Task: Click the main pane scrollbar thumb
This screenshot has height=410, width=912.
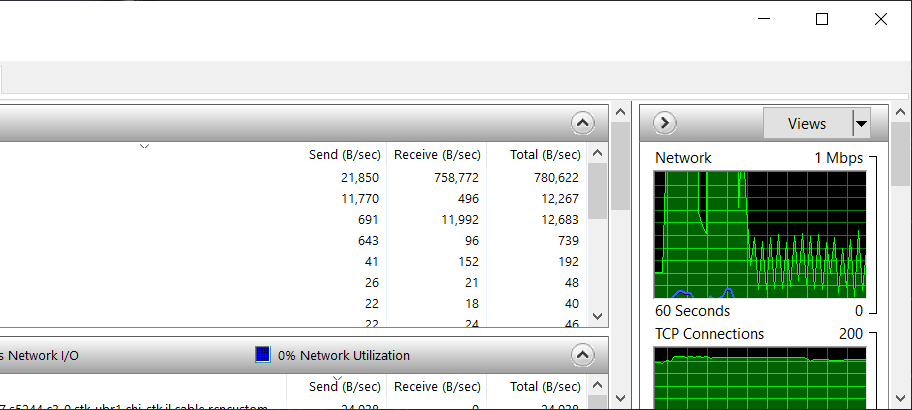Action: tap(620, 165)
